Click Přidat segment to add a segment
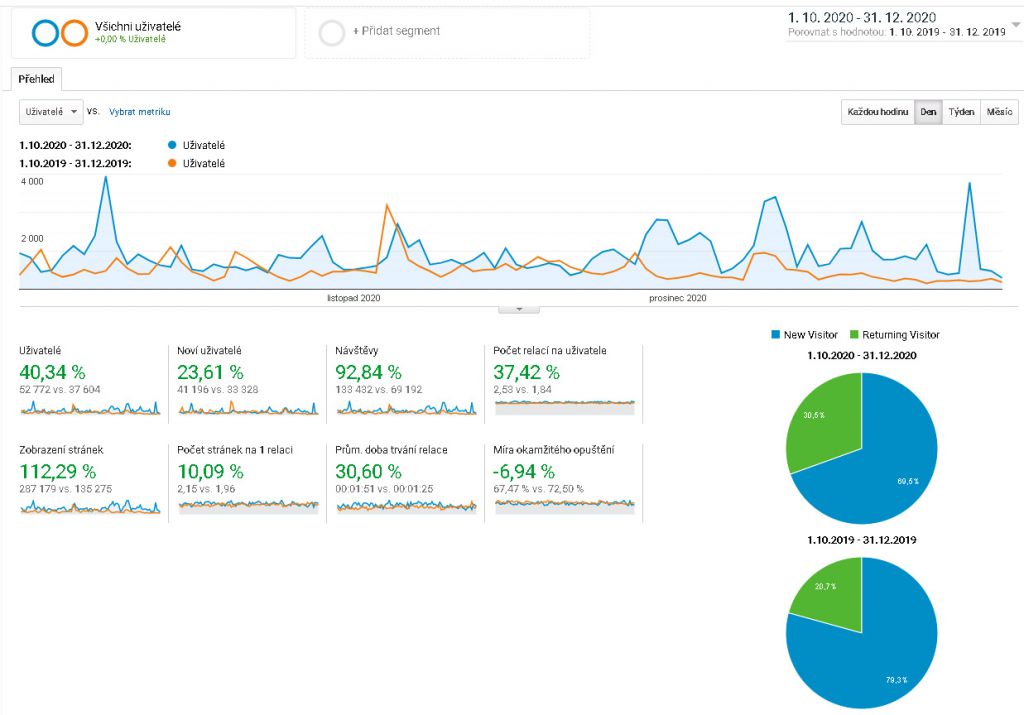Screen dimensions: 1024x715 [x=396, y=32]
